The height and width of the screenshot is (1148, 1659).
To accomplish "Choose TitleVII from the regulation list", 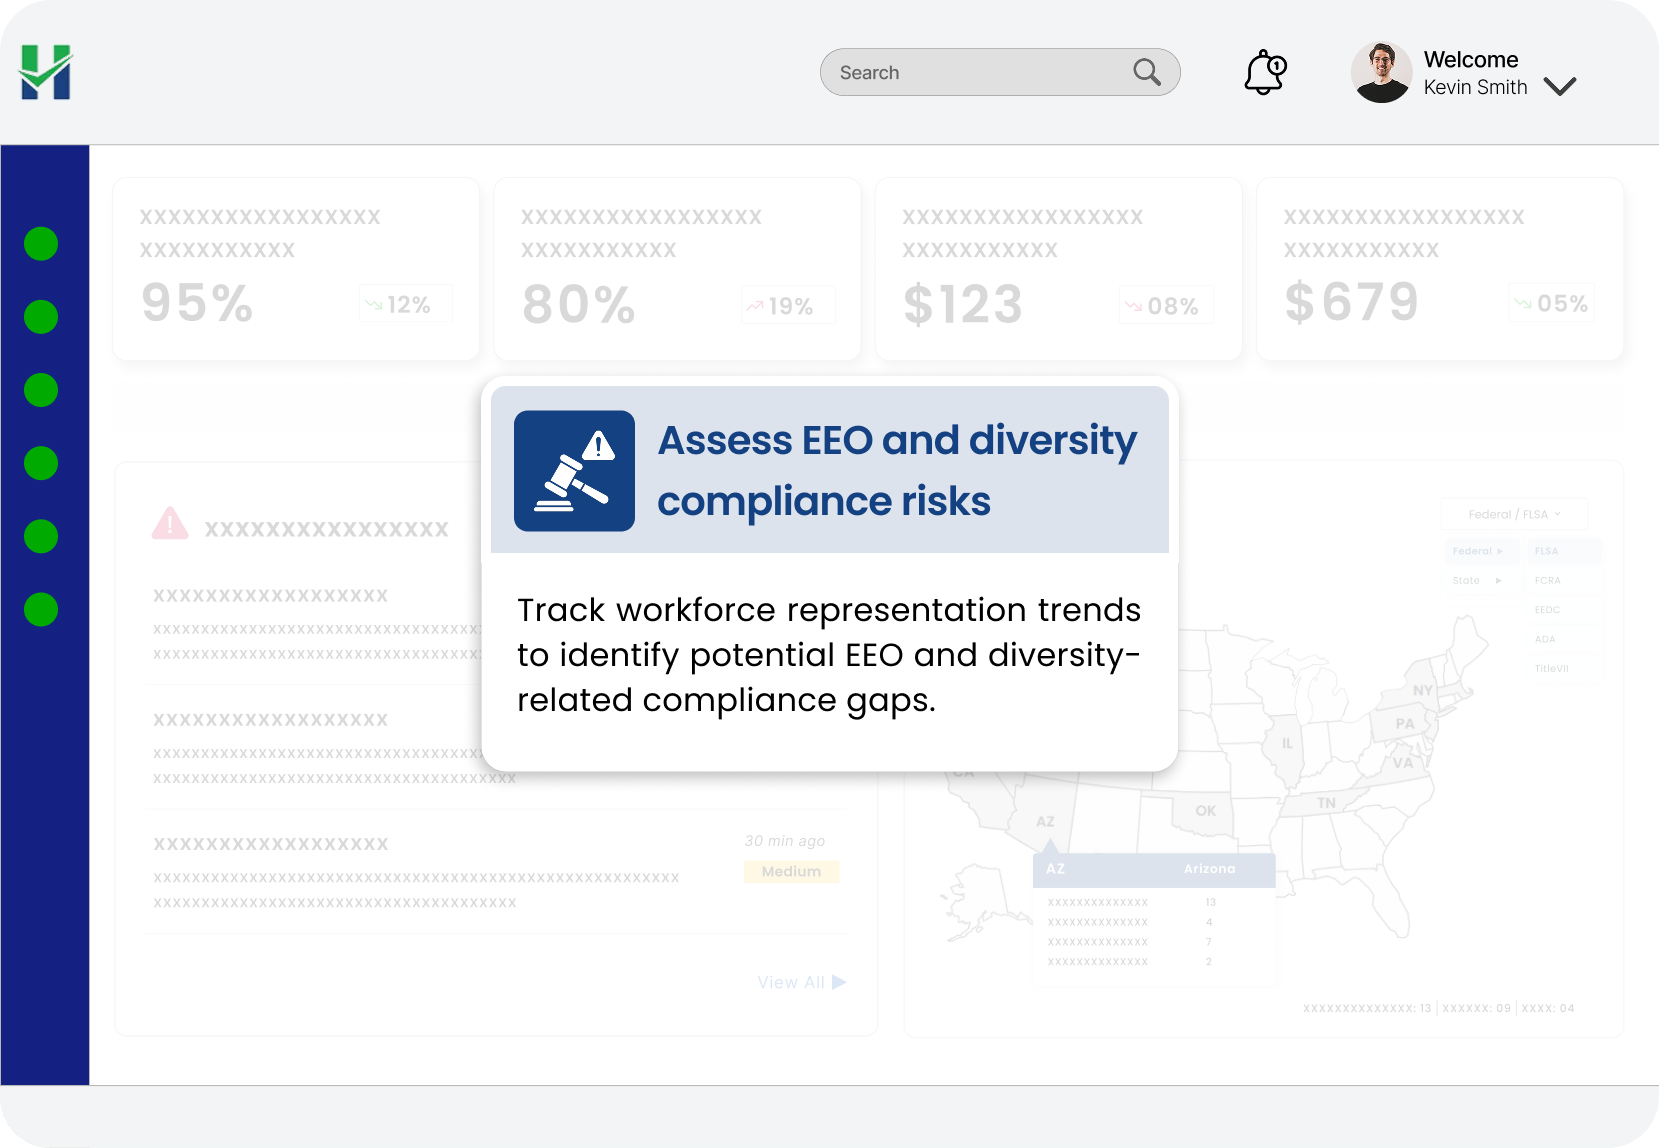I will [x=1551, y=668].
